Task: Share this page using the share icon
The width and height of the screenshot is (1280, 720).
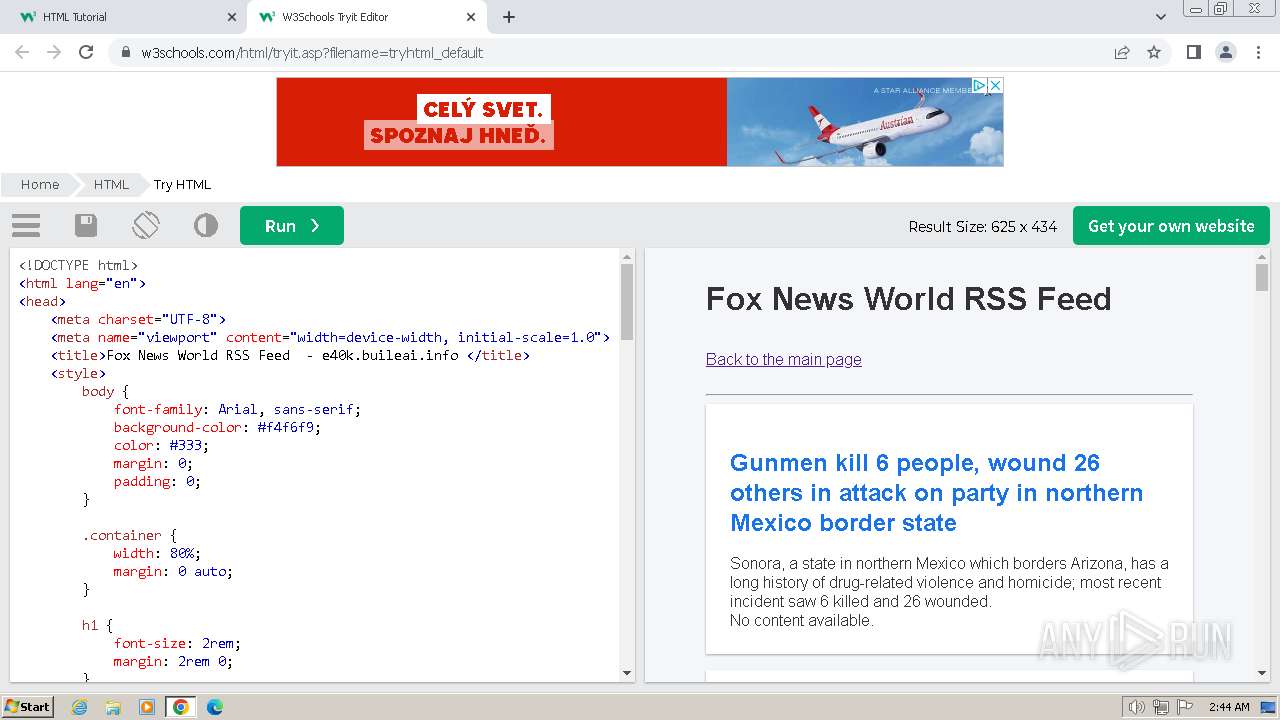Action: pyautogui.click(x=1122, y=52)
